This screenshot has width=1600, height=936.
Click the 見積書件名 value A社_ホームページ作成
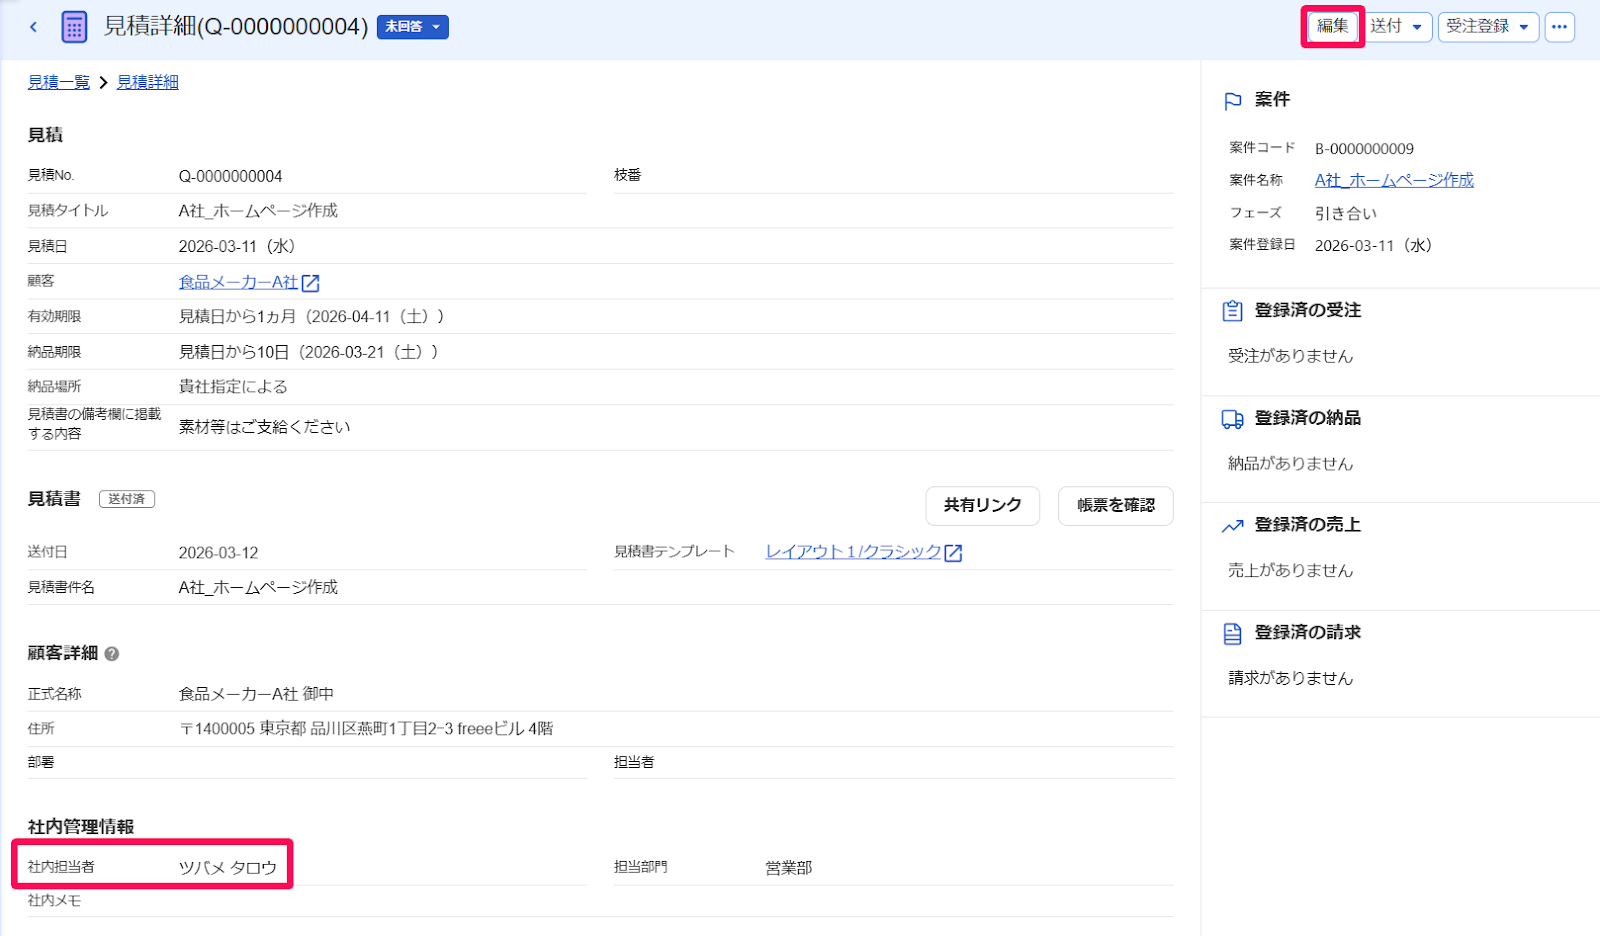(x=258, y=588)
